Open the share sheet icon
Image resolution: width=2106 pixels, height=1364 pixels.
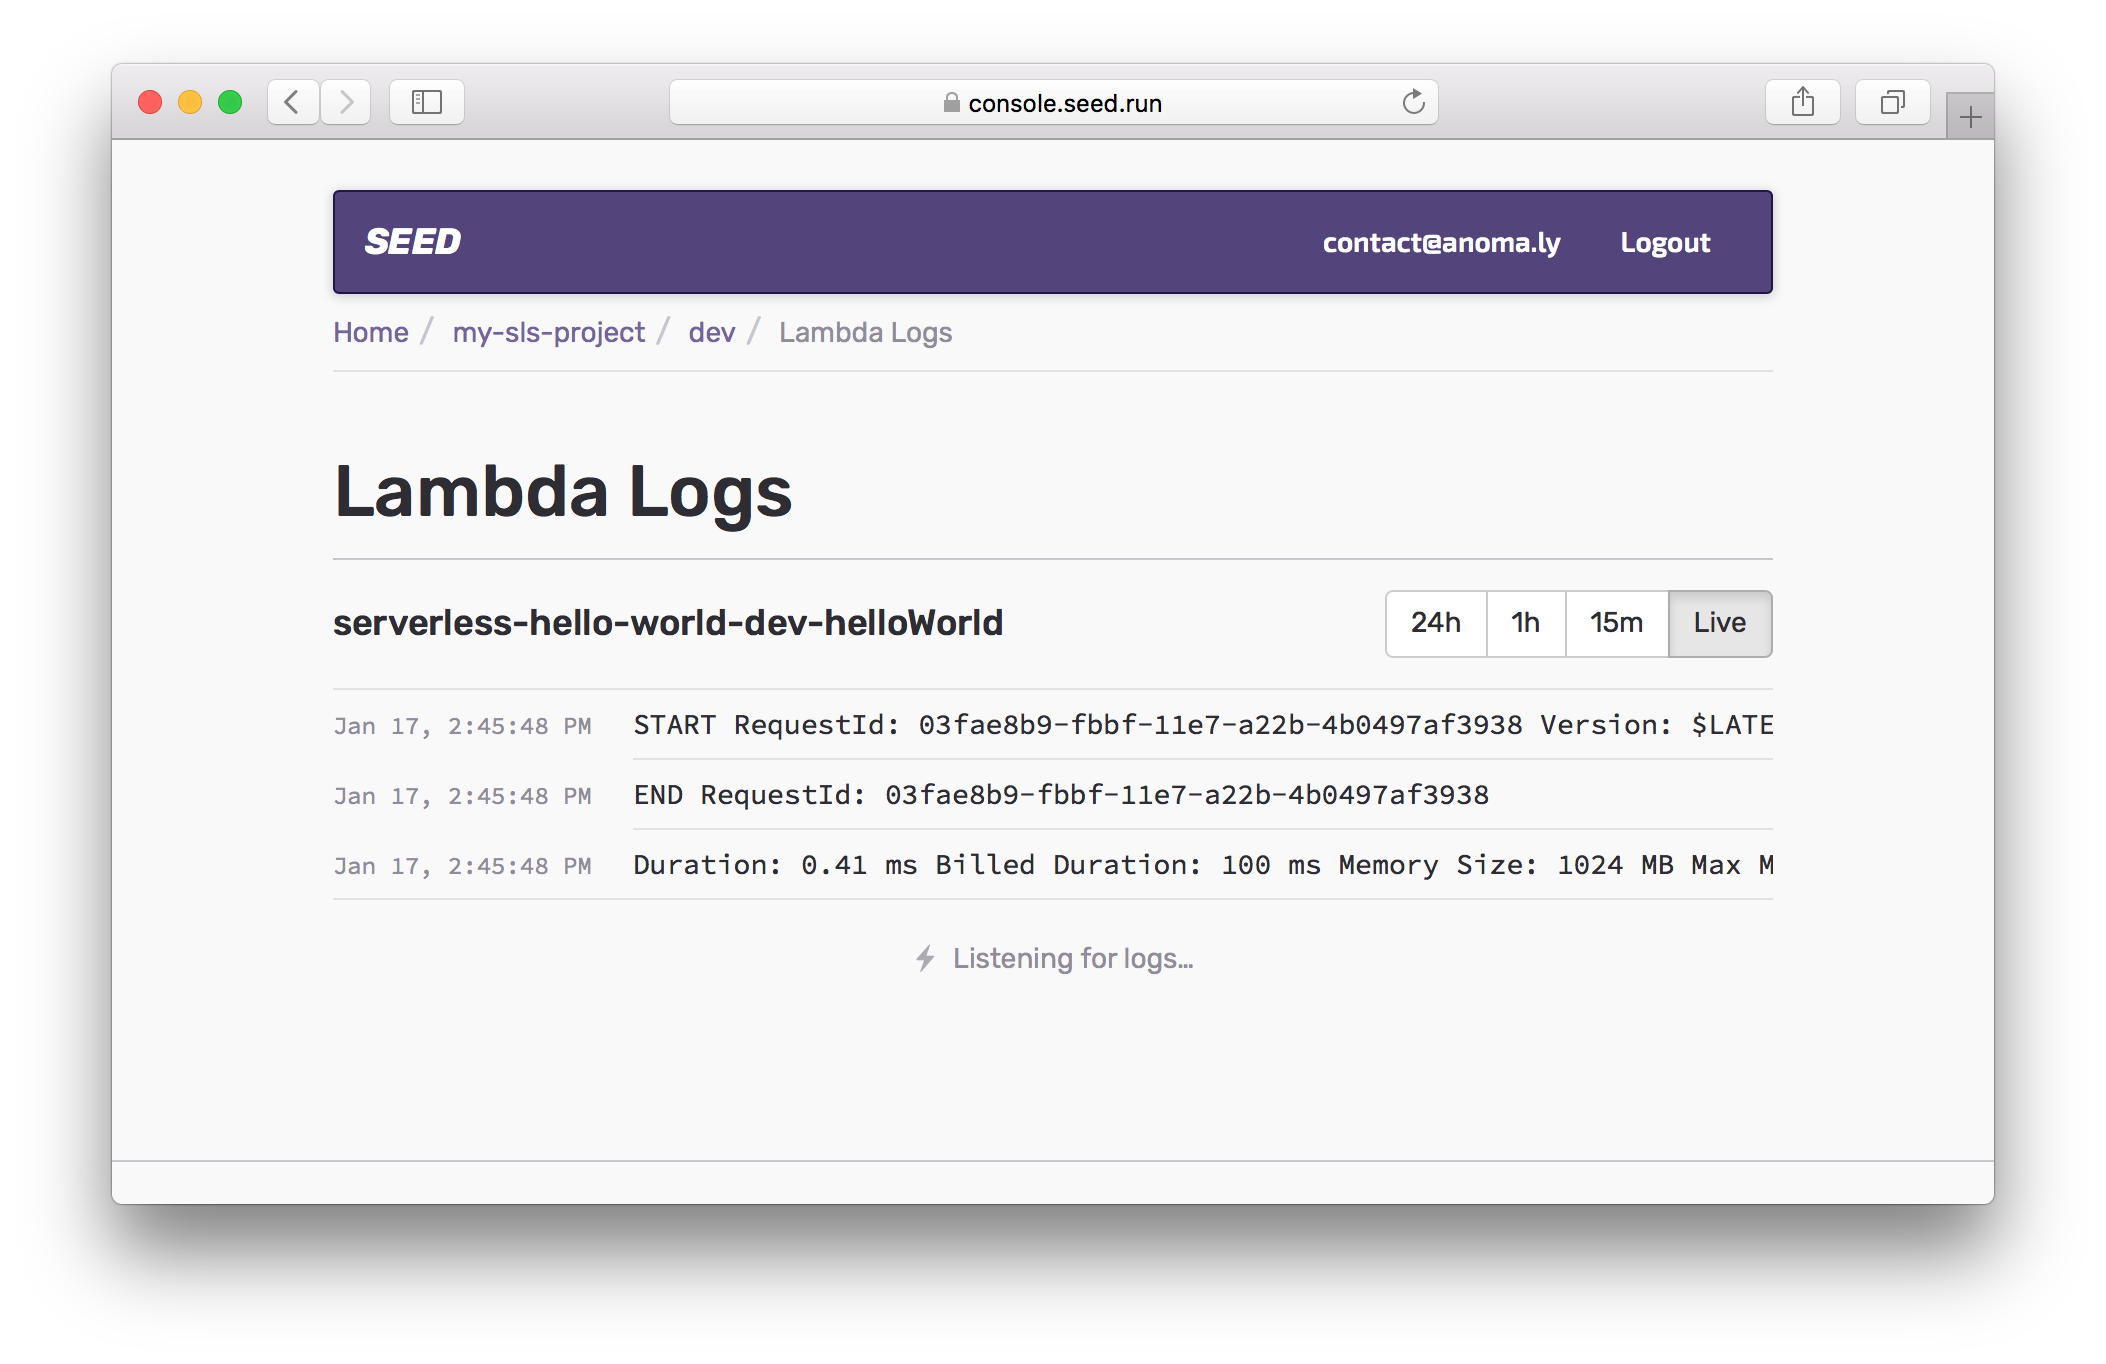coord(1803,101)
